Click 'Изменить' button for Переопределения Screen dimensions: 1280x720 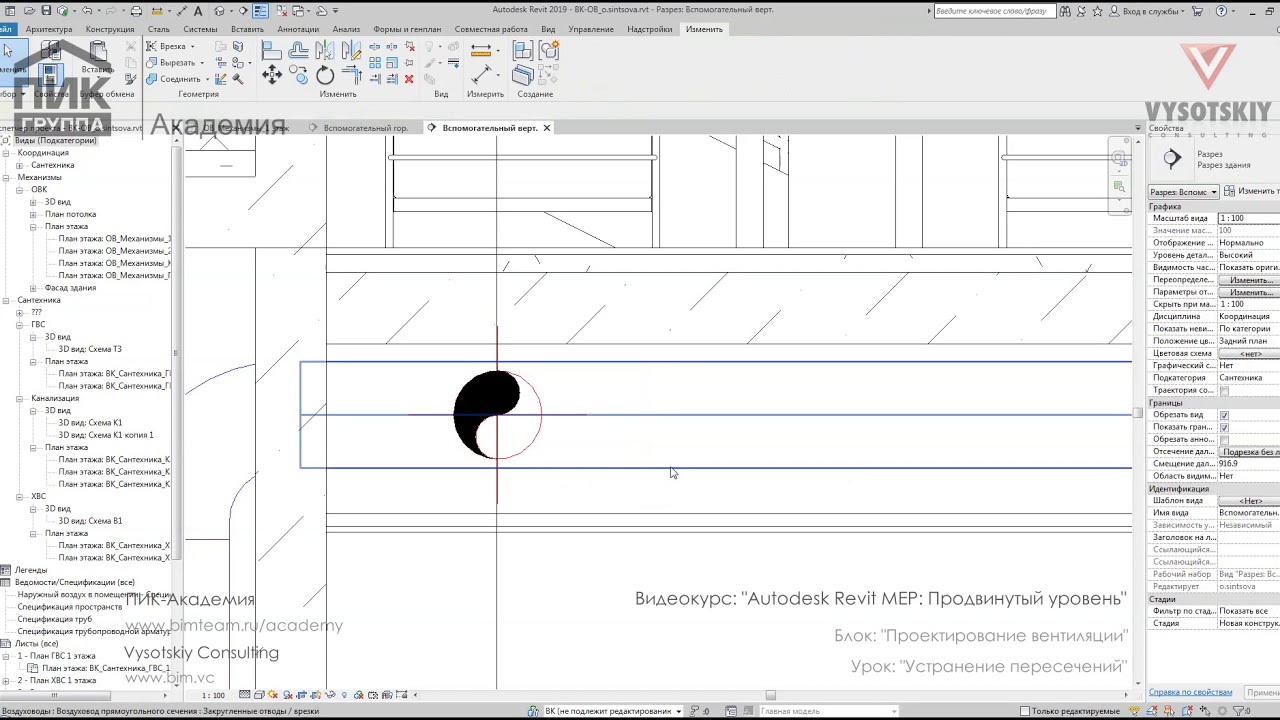tap(1250, 280)
